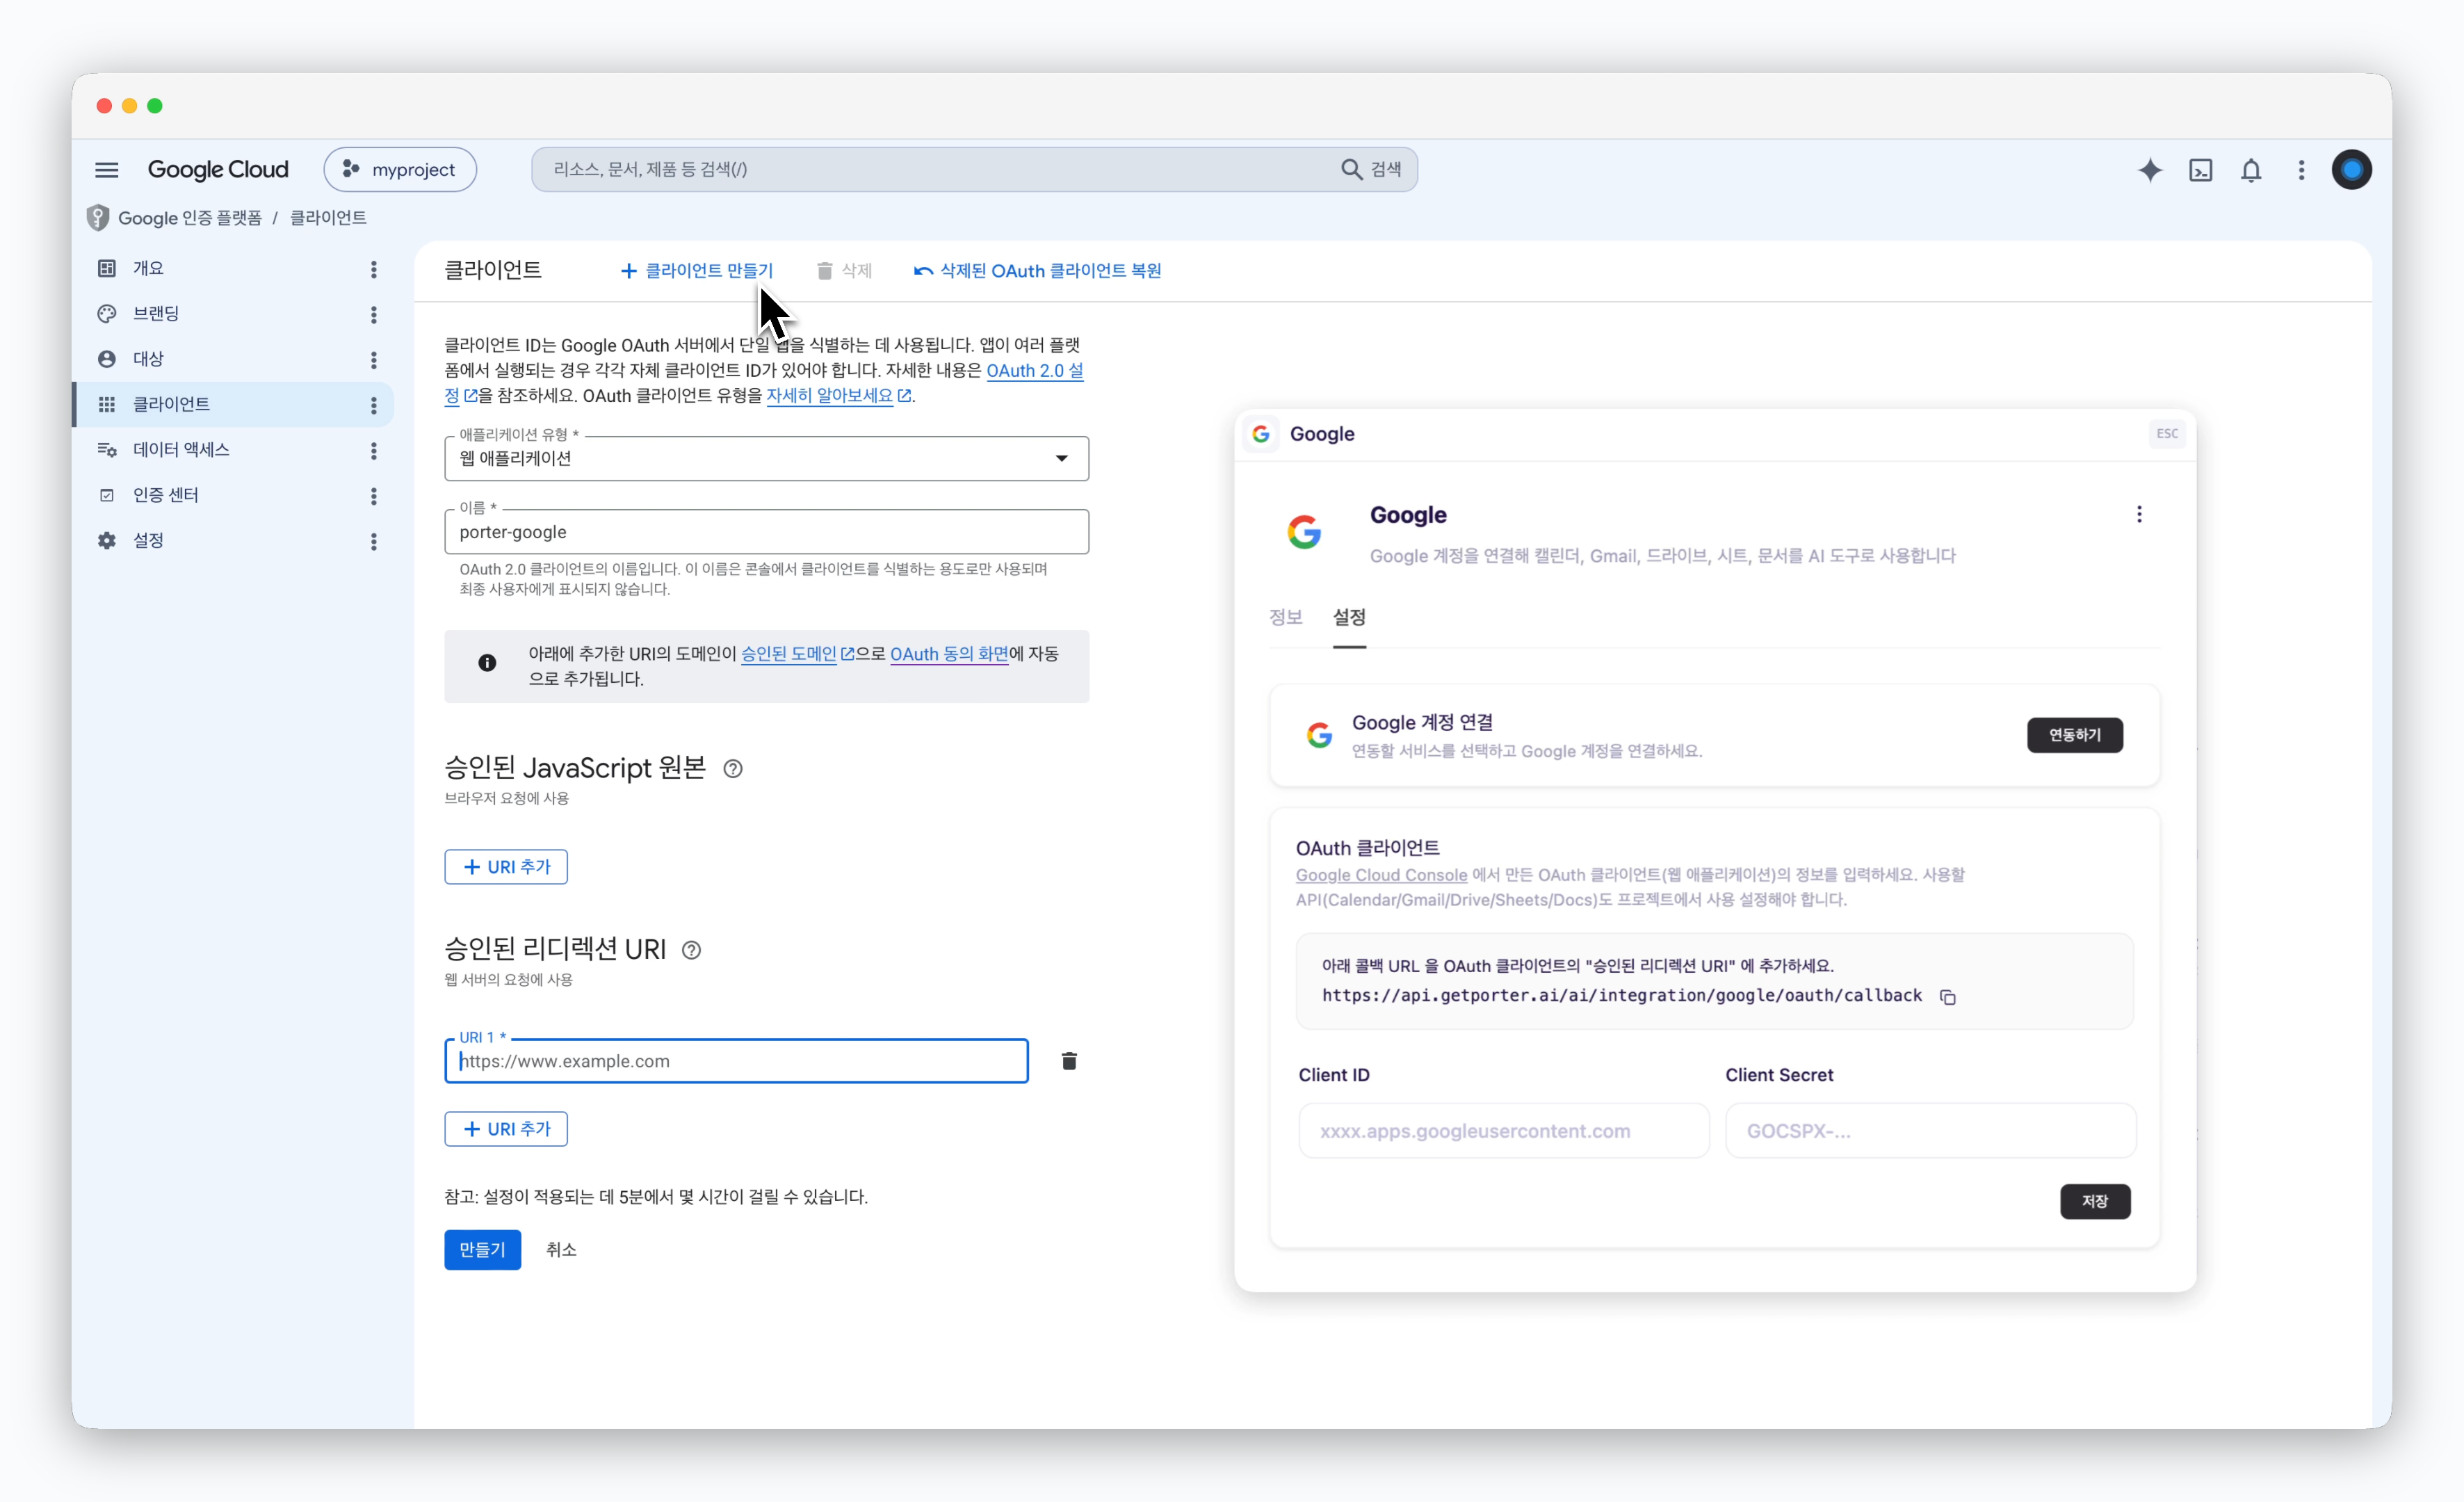2464x1502 pixels.
Task: Open three-dot menu in Google integration panel
Action: [2139, 514]
